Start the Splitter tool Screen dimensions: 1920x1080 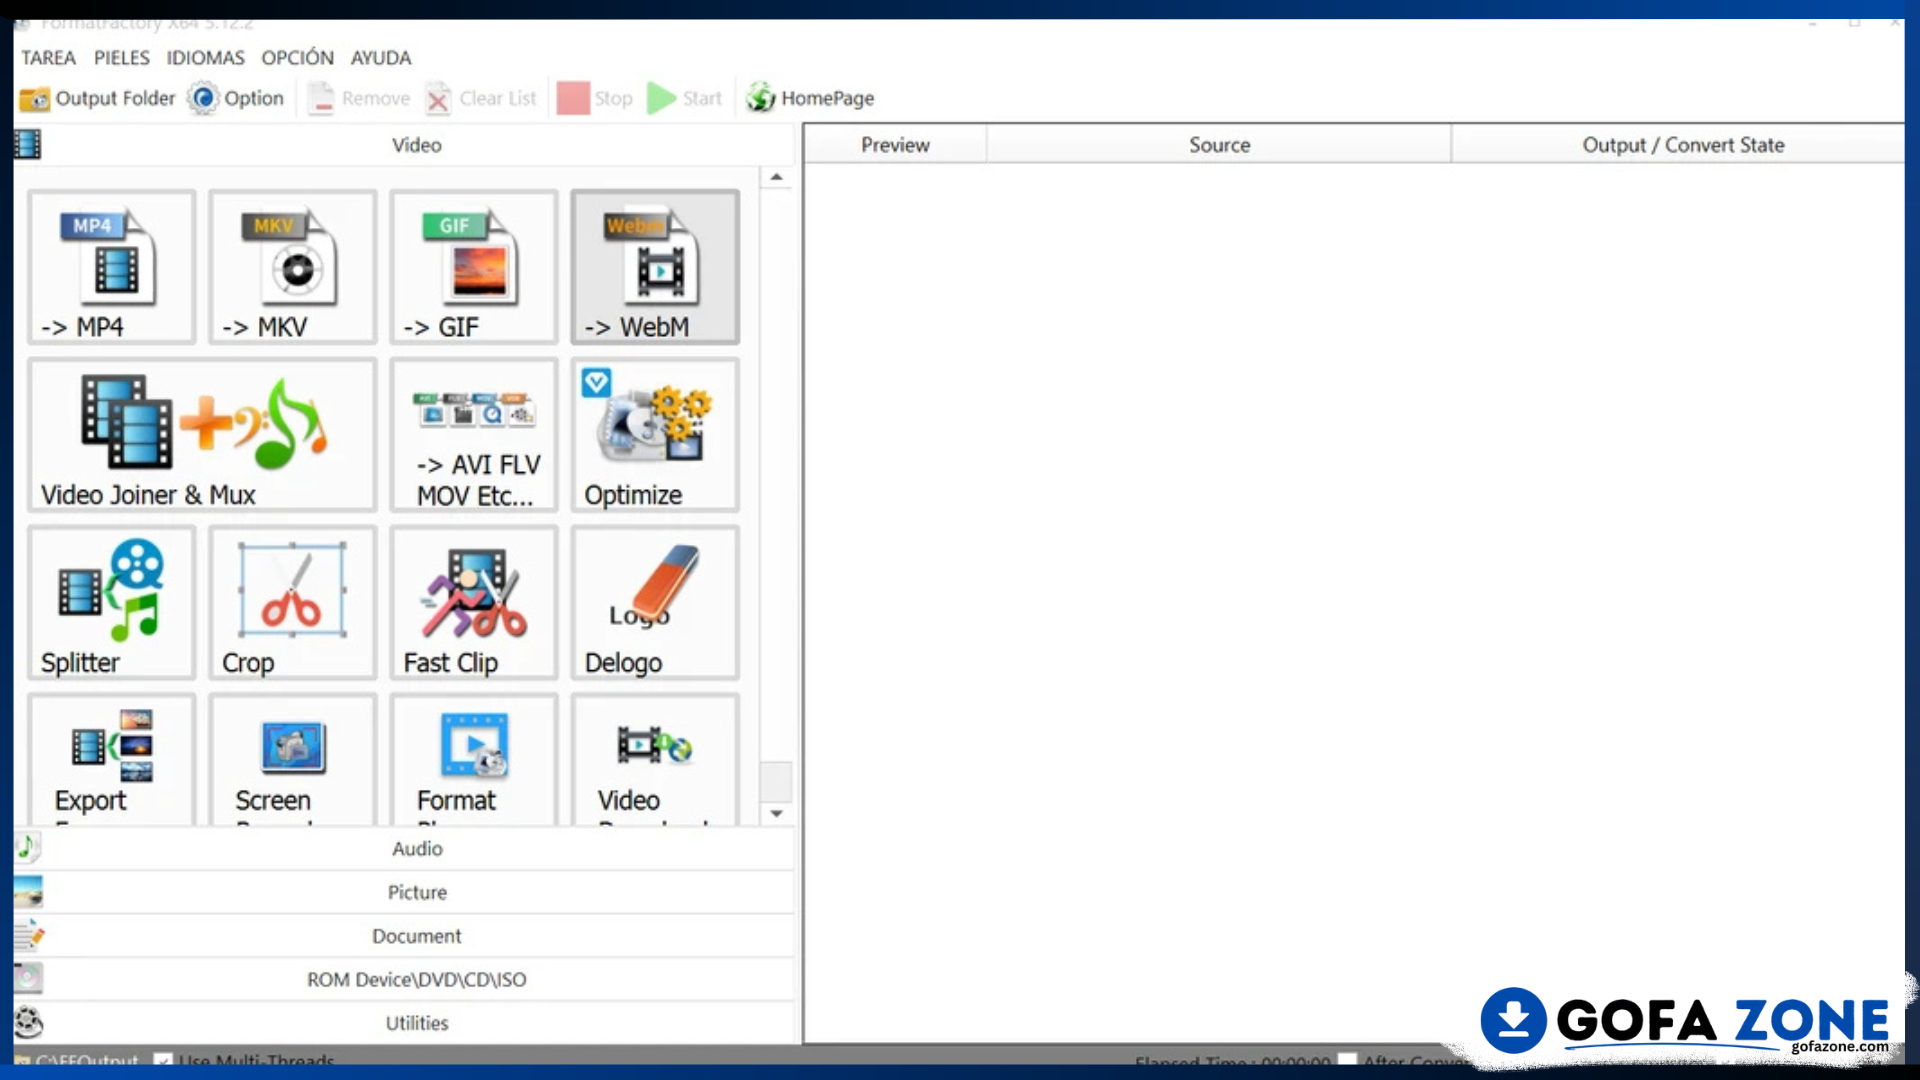111,603
